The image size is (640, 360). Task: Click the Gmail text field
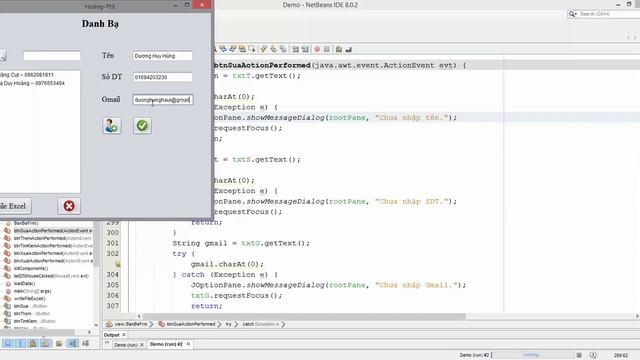[x=162, y=100]
